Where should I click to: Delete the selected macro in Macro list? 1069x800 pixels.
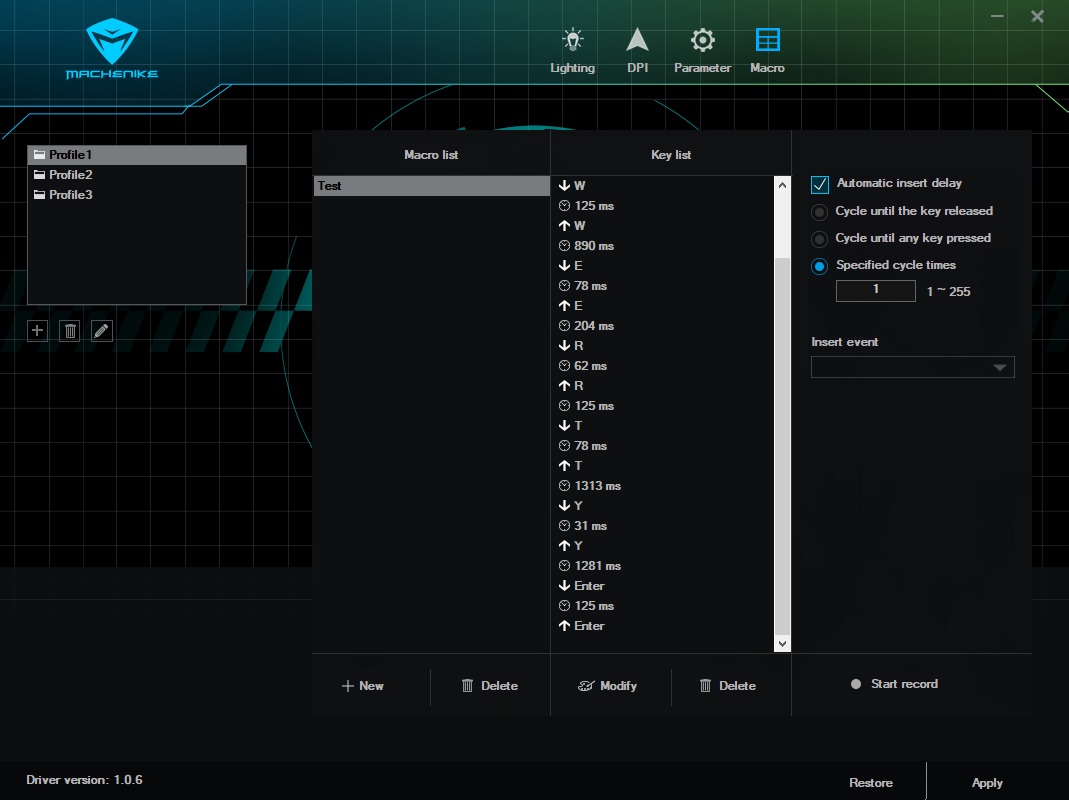[490, 685]
